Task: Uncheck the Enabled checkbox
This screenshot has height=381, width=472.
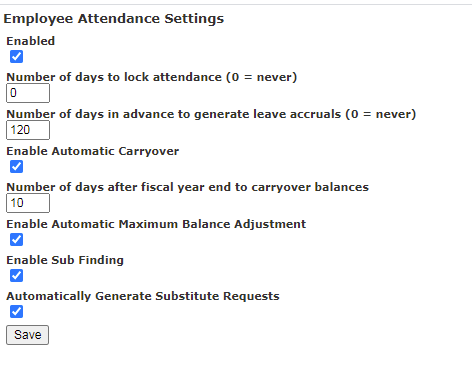Action: (16, 57)
